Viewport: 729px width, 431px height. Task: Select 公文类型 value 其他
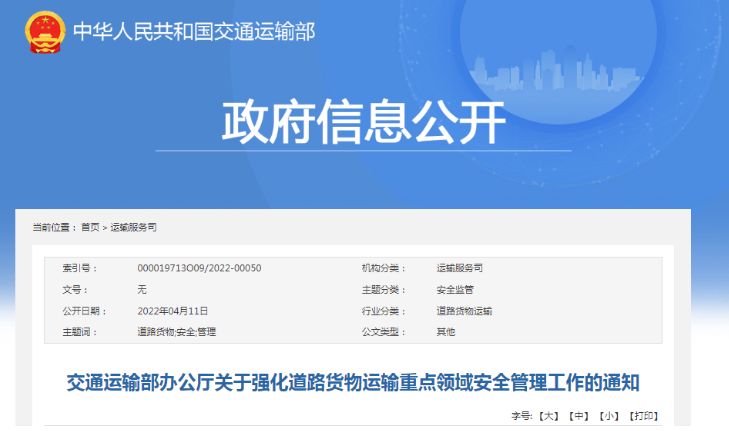[445, 332]
